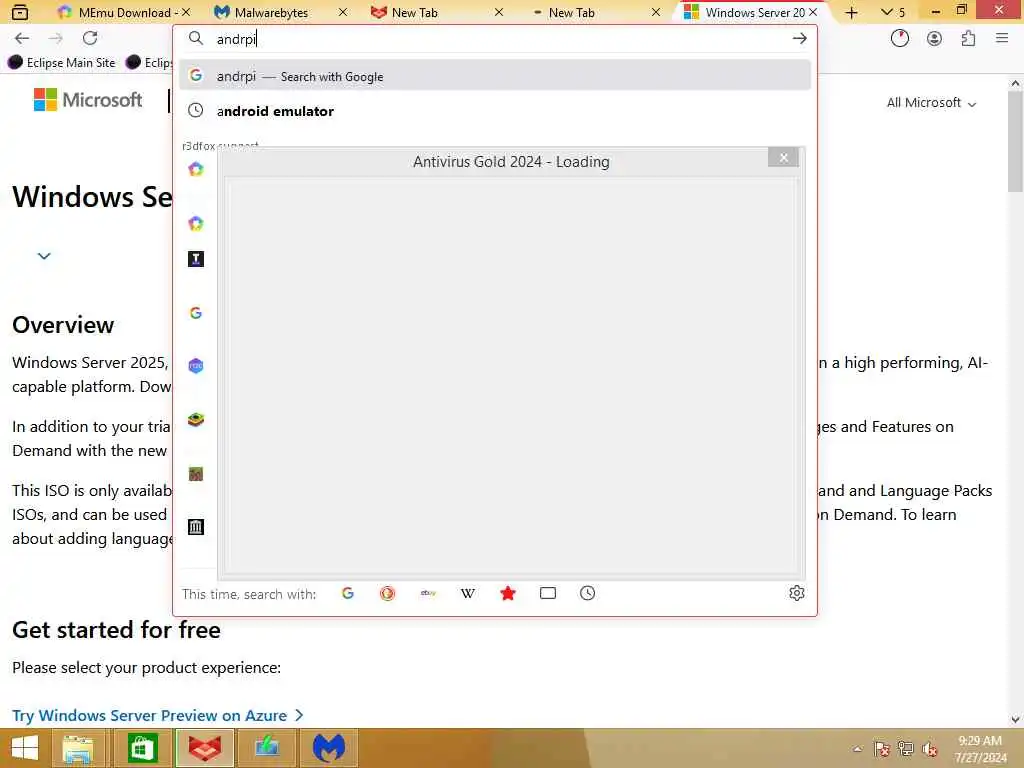Expand the All Microsoft dropdown
1024x768 pixels.
coord(931,103)
